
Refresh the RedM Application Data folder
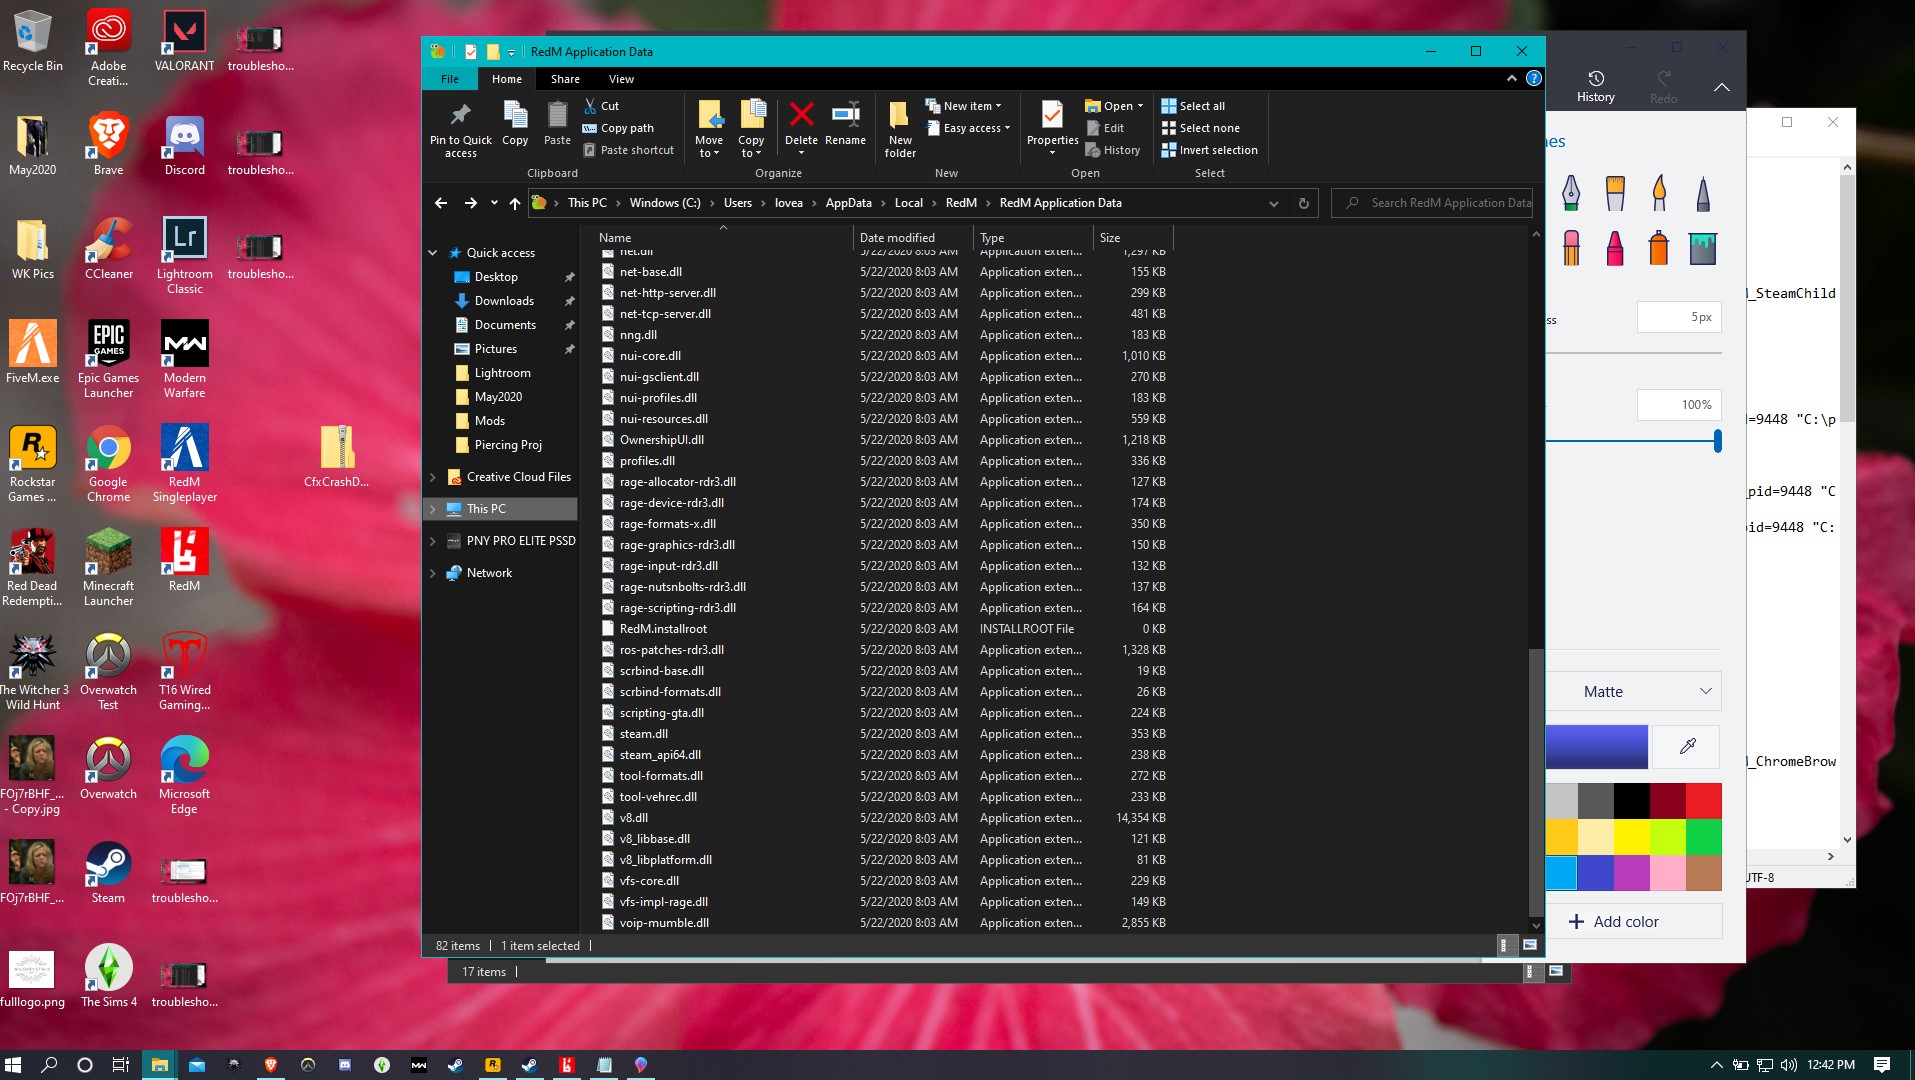pos(1303,203)
